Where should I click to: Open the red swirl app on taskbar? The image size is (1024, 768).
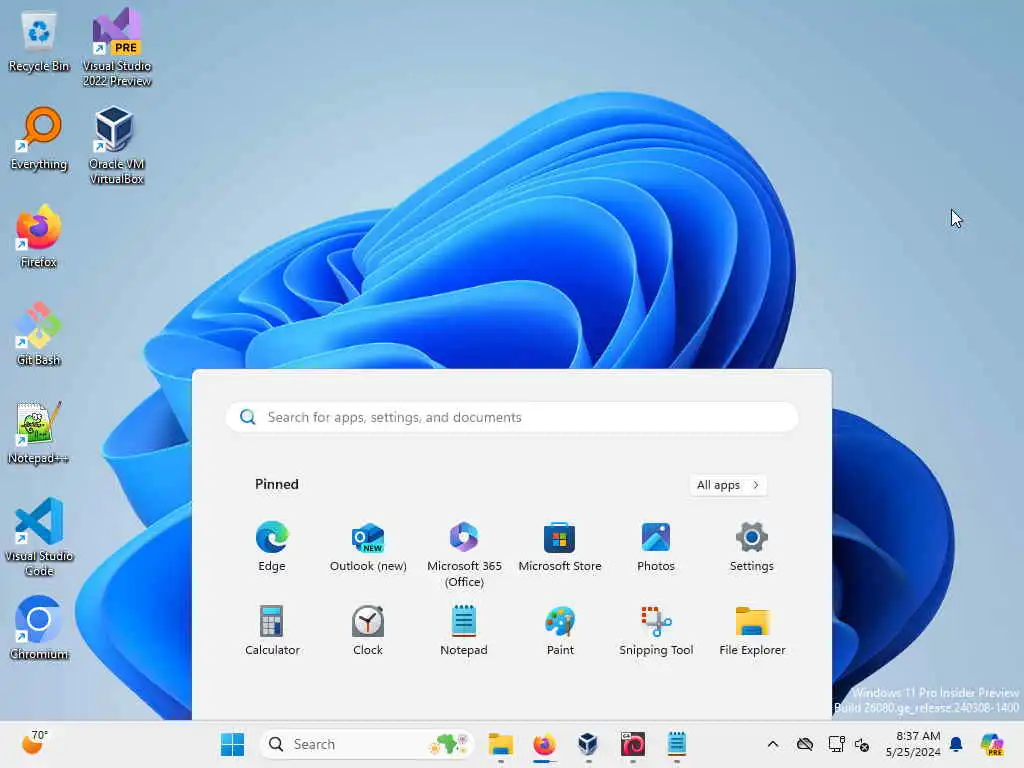click(x=632, y=744)
